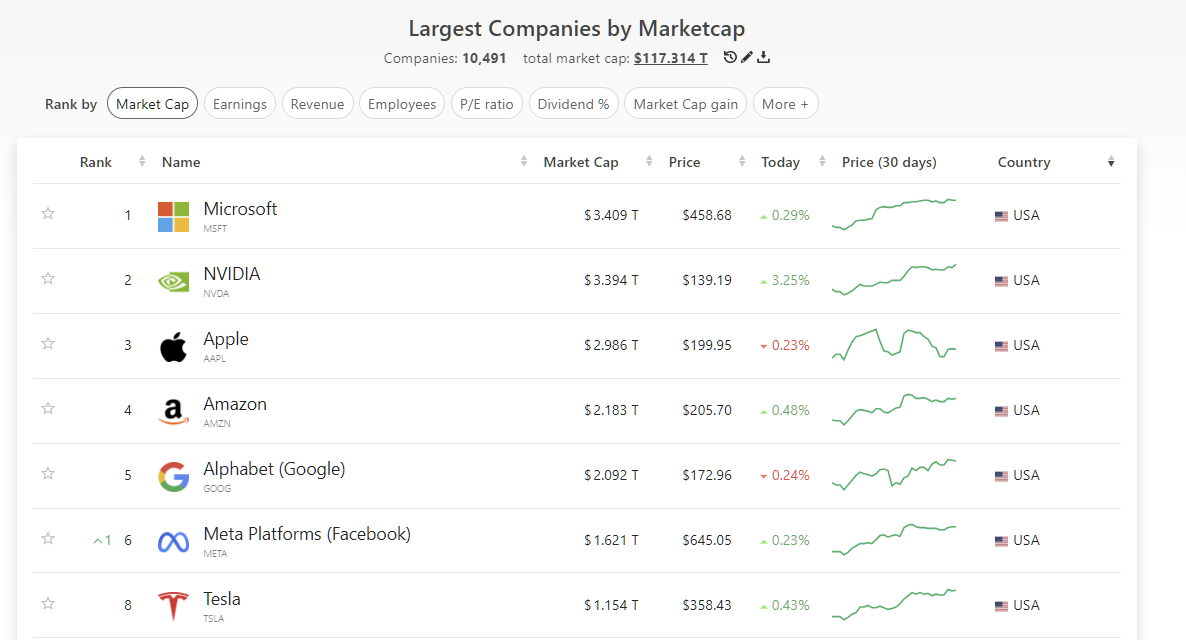The image size is (1186, 640).
Task: Open the Amazon company page link
Action: pyautogui.click(x=234, y=404)
